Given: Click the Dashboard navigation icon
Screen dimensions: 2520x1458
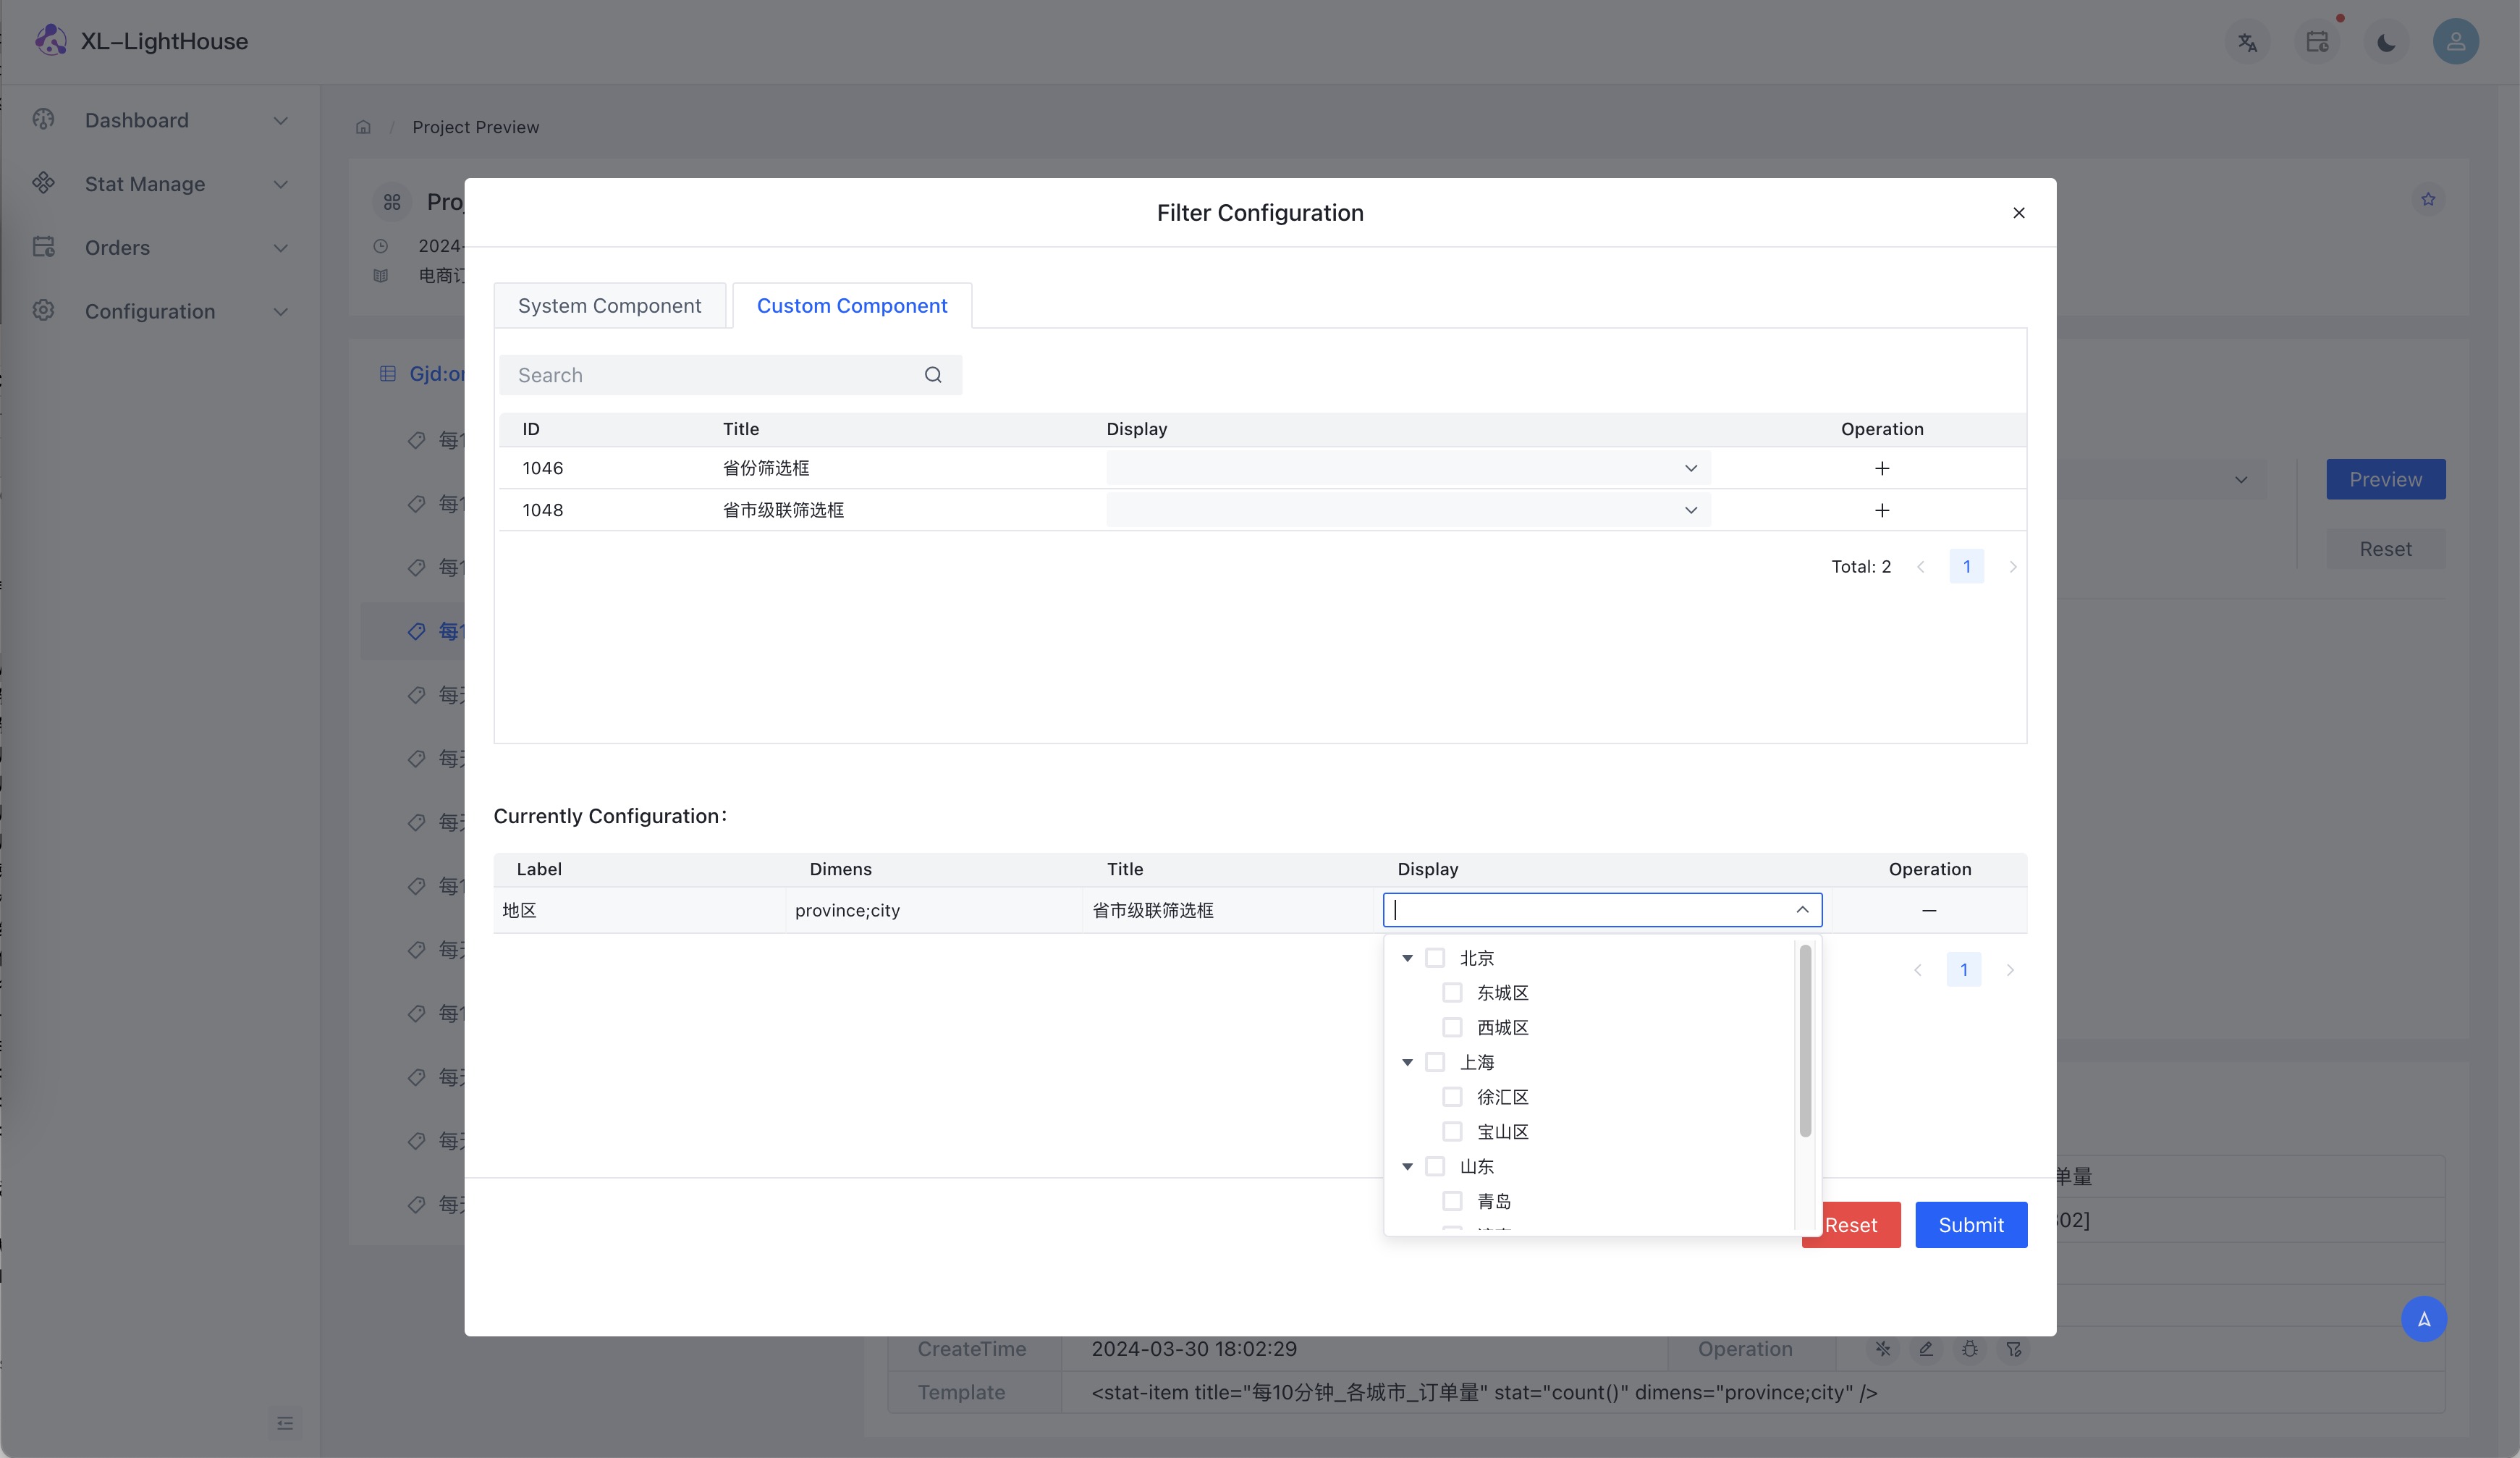Looking at the screenshot, I should [43, 119].
